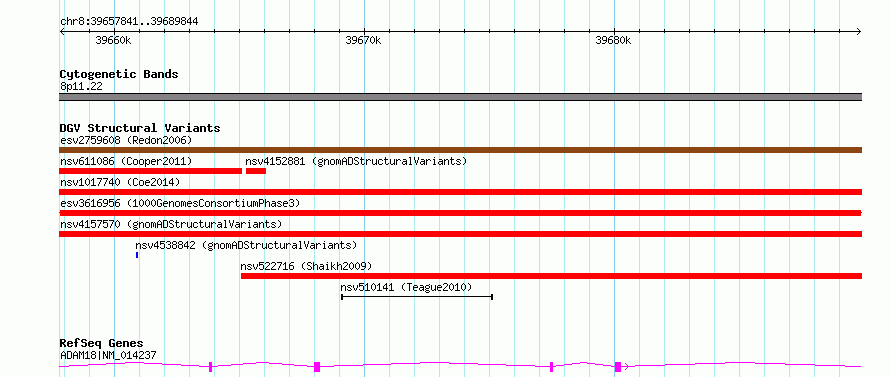
Task: Open the ADAM18|NM_014237 gene label
Action: click(x=108, y=356)
